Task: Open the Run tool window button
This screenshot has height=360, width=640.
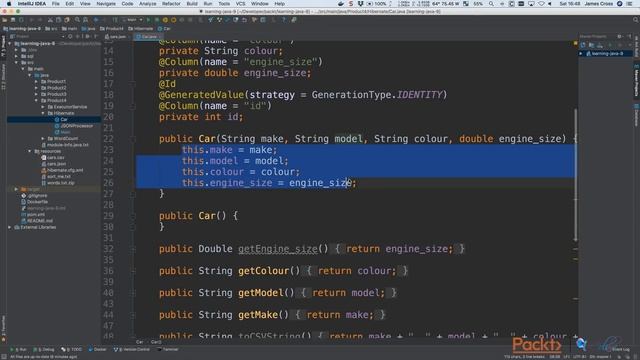Action: point(18,349)
